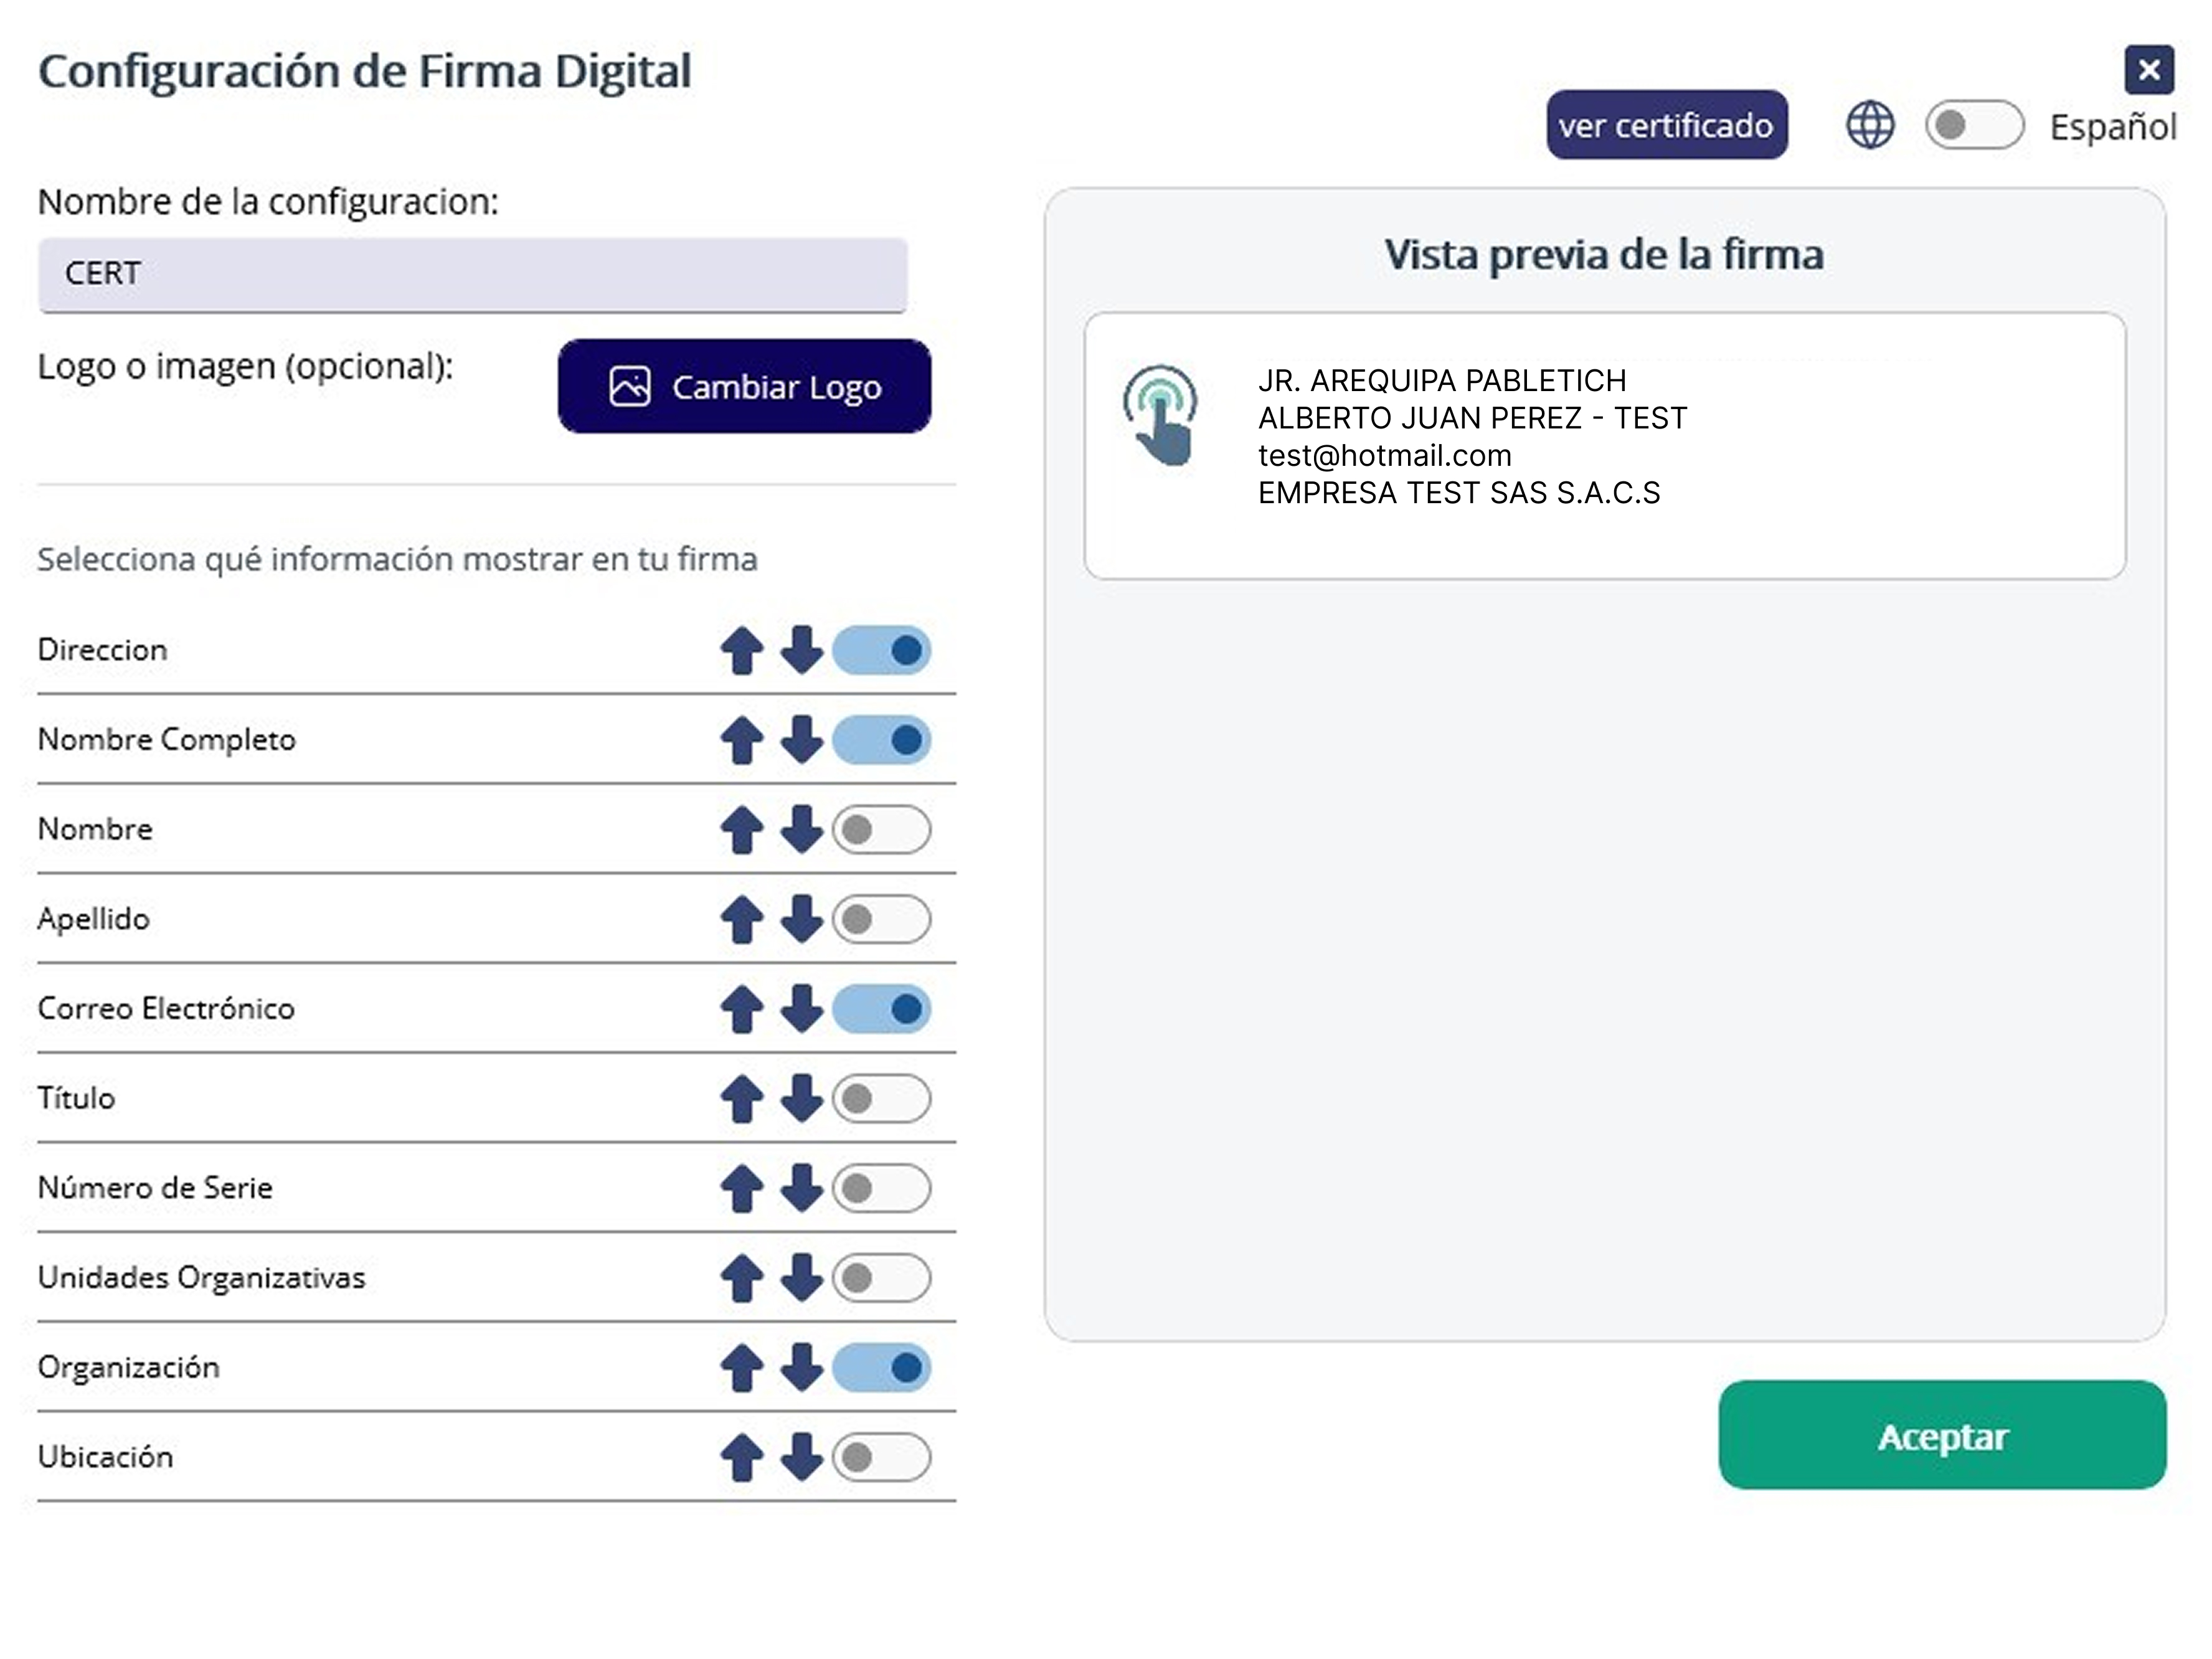Enable showing Nombre in the signature

tap(881, 829)
